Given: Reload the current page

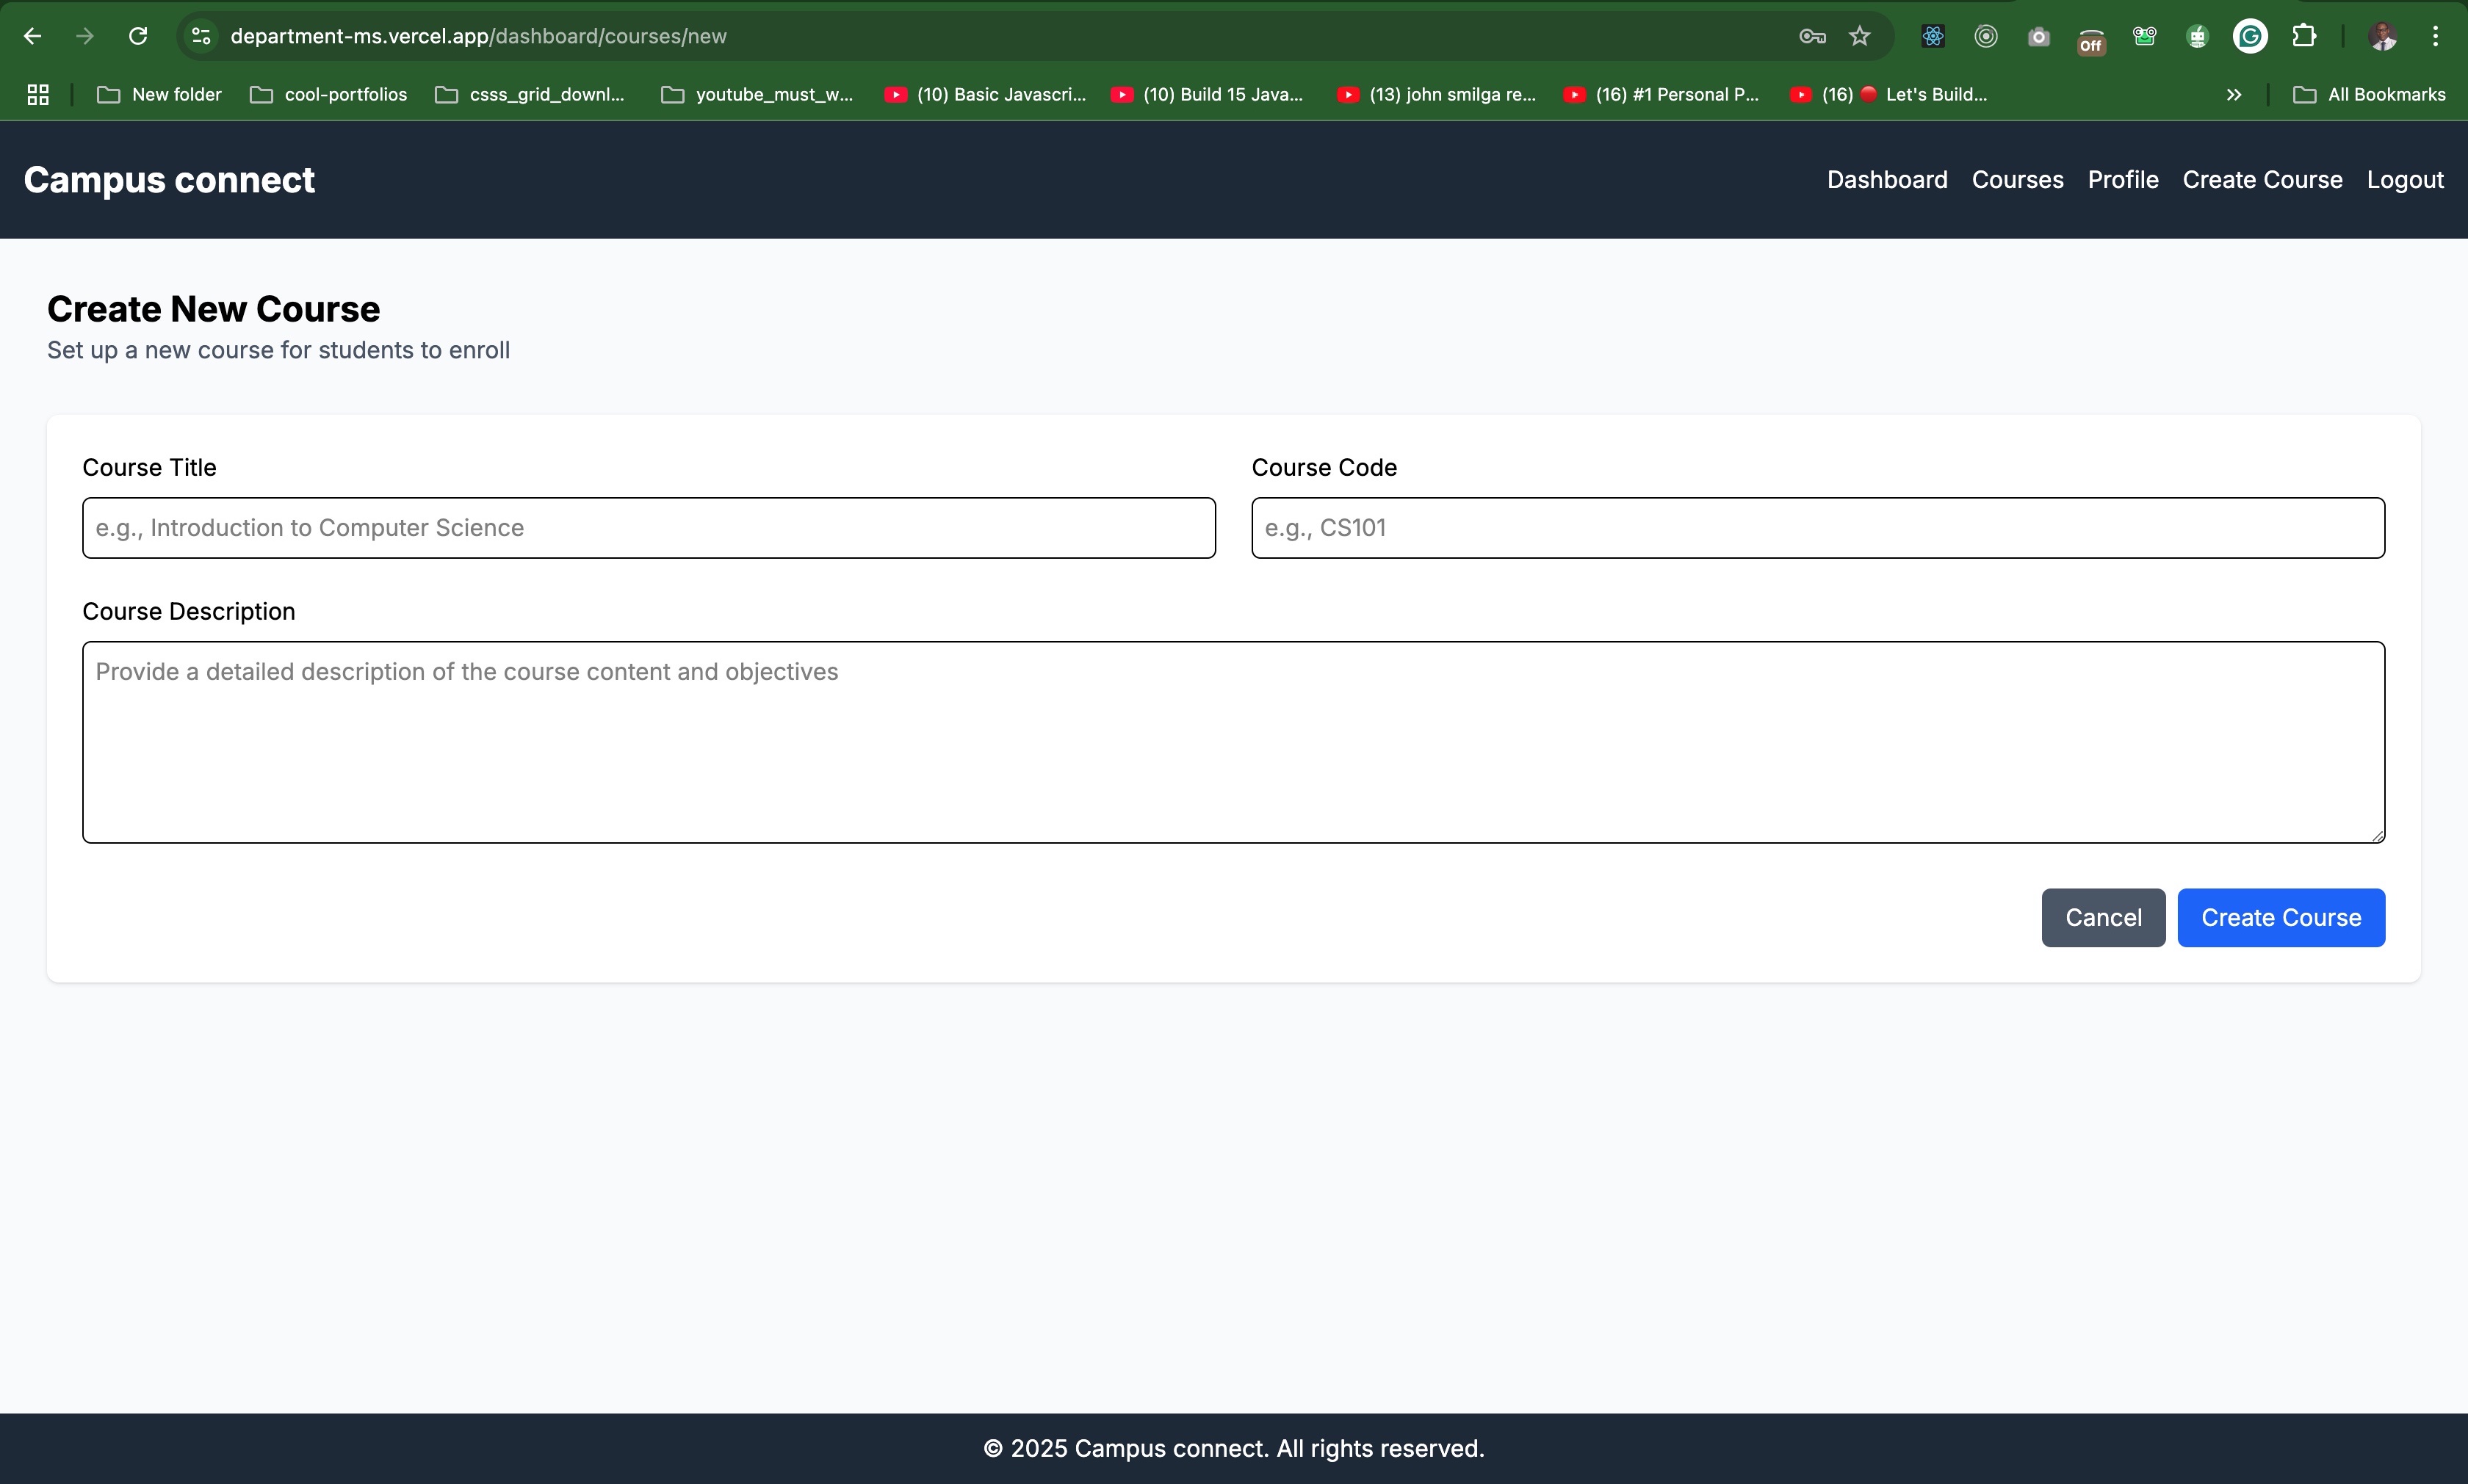Looking at the screenshot, I should pos(138,36).
